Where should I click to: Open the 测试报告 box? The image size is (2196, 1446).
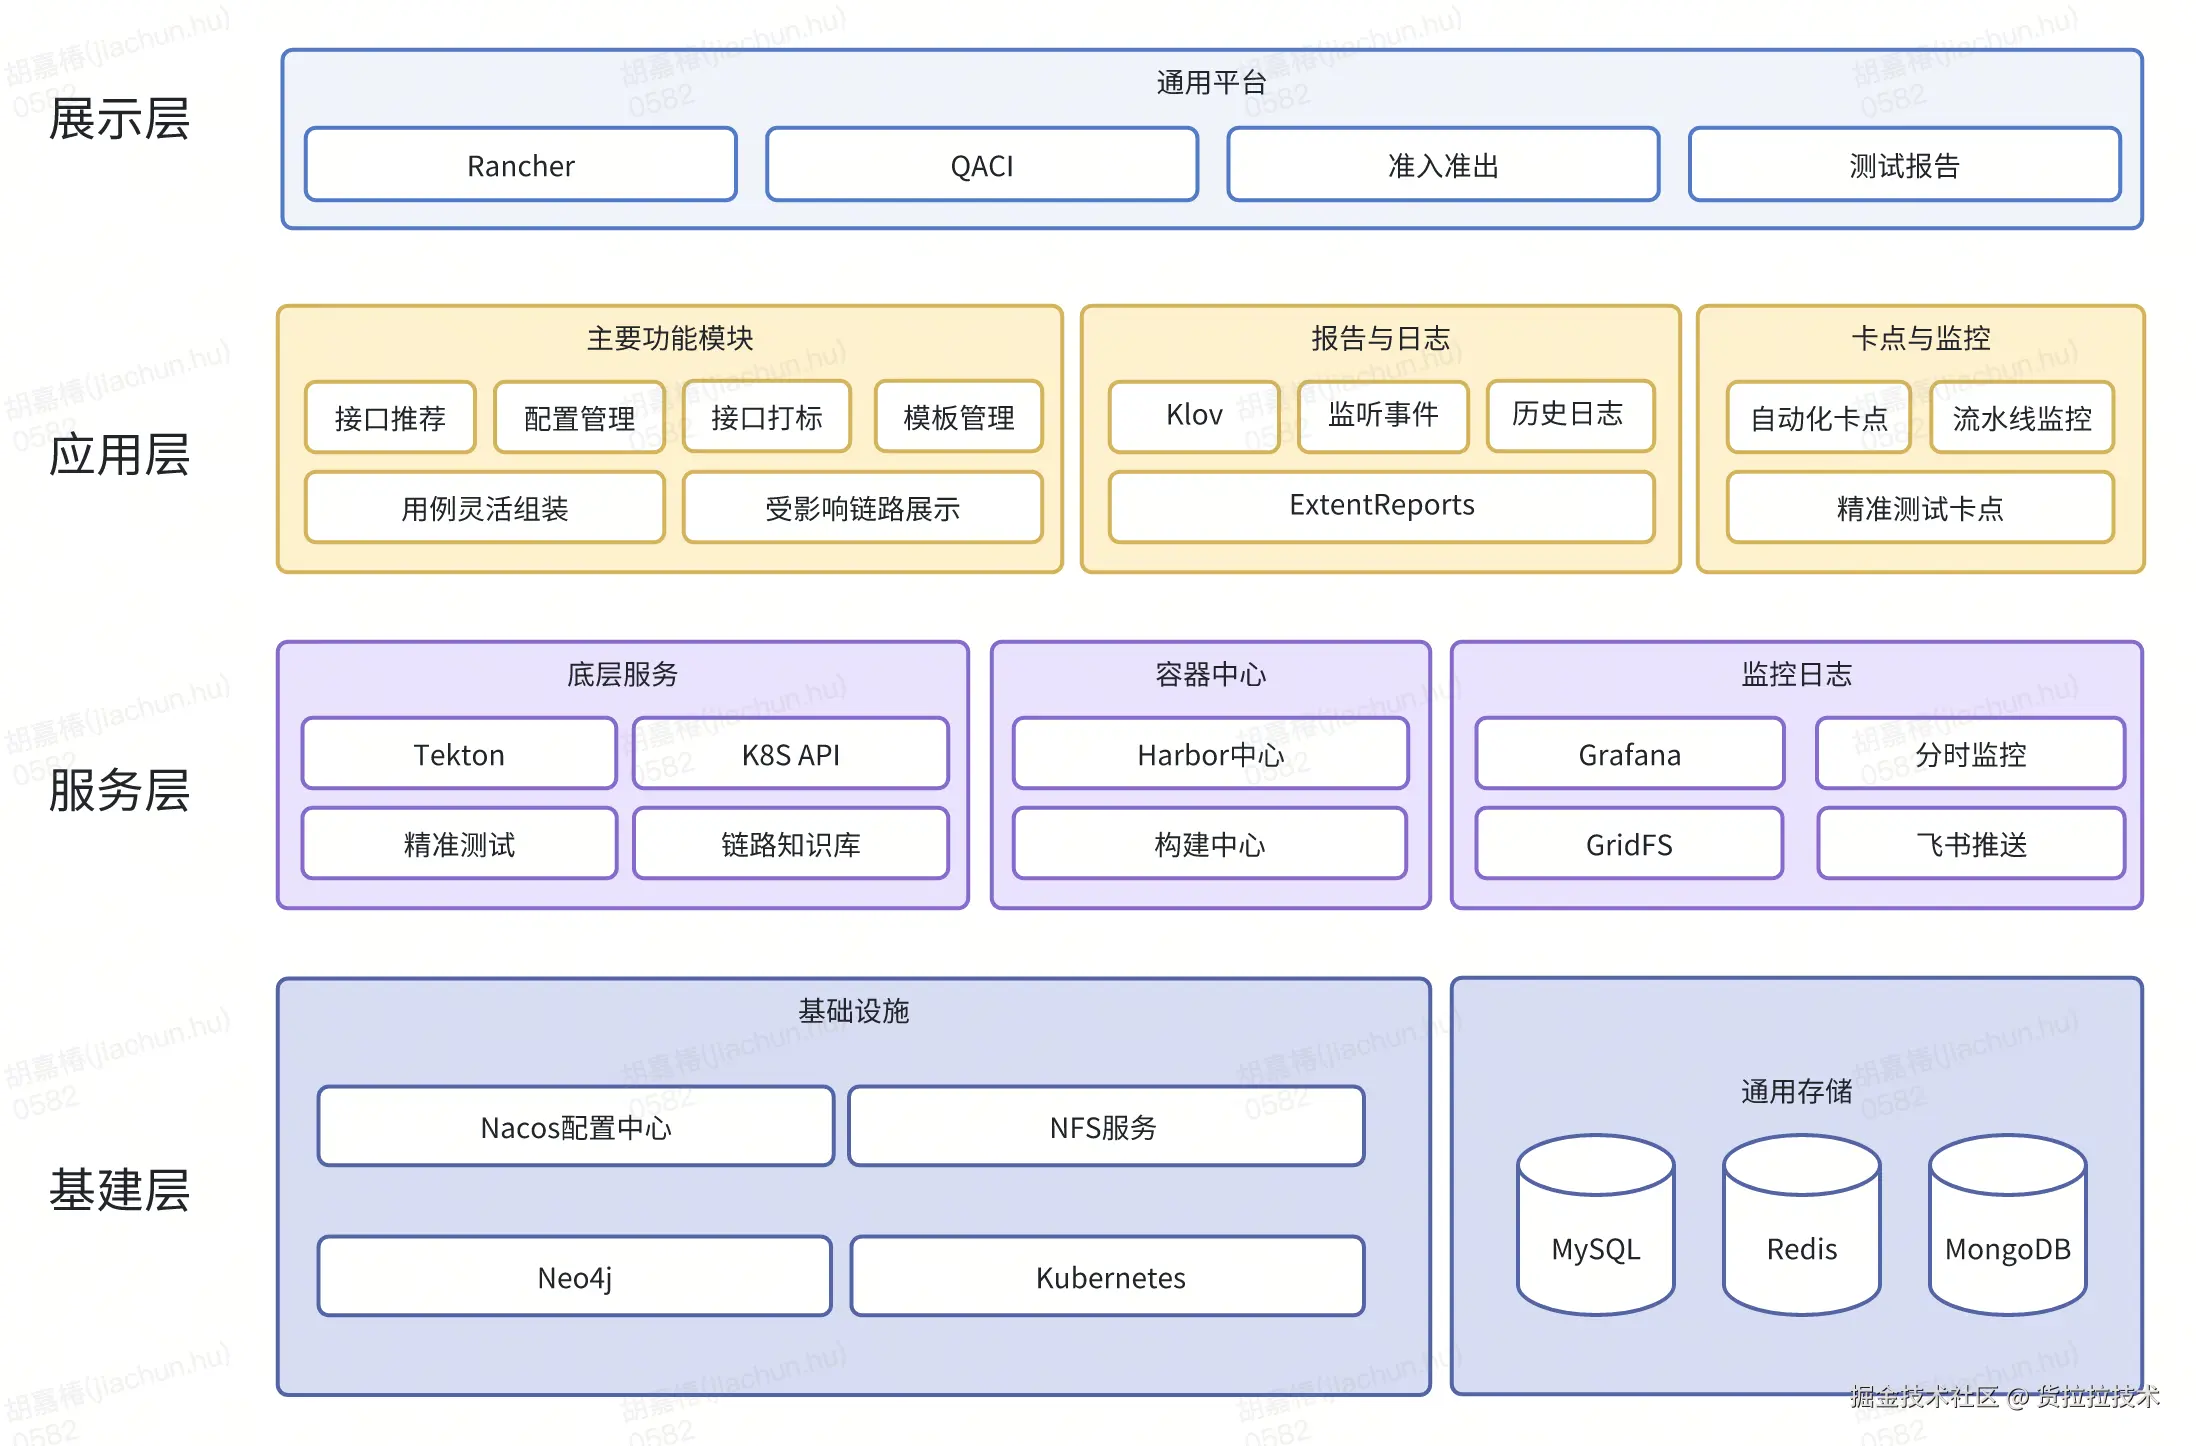point(1904,165)
